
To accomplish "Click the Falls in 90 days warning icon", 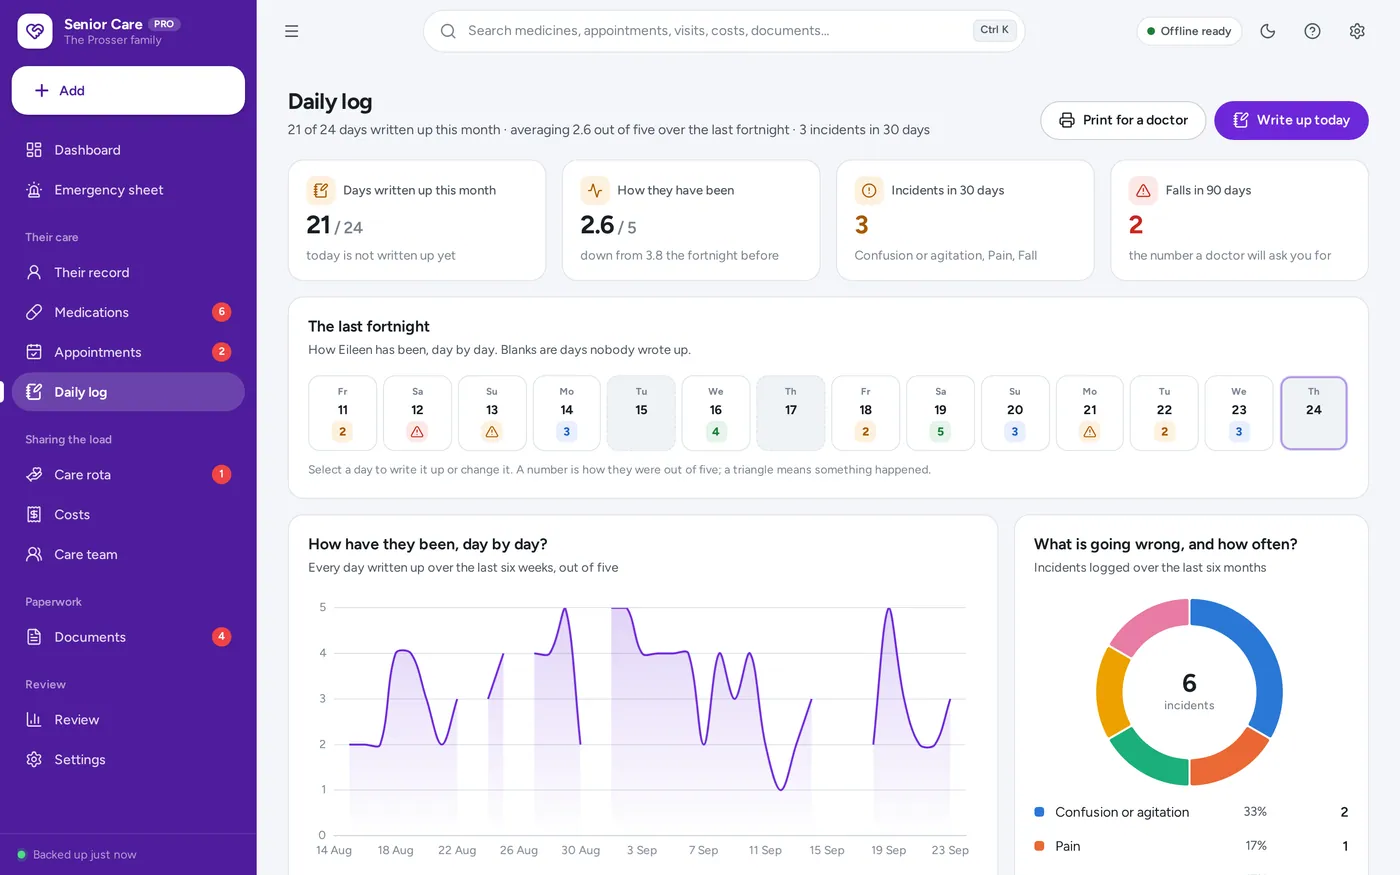I will click(x=1143, y=190).
